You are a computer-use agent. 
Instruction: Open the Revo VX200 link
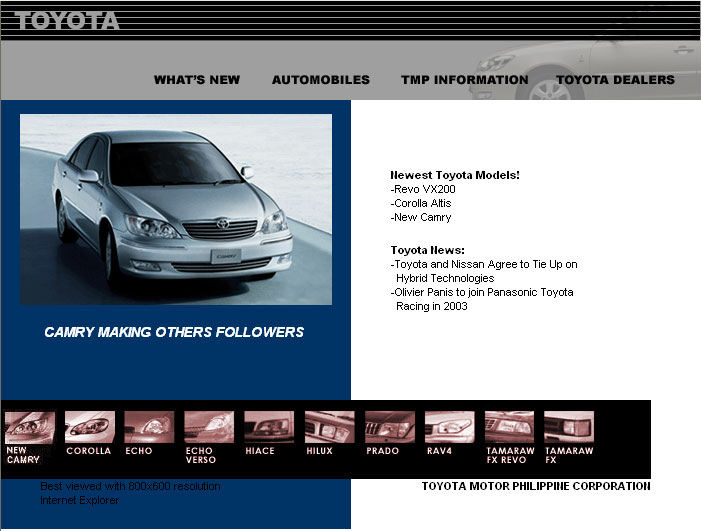423,189
